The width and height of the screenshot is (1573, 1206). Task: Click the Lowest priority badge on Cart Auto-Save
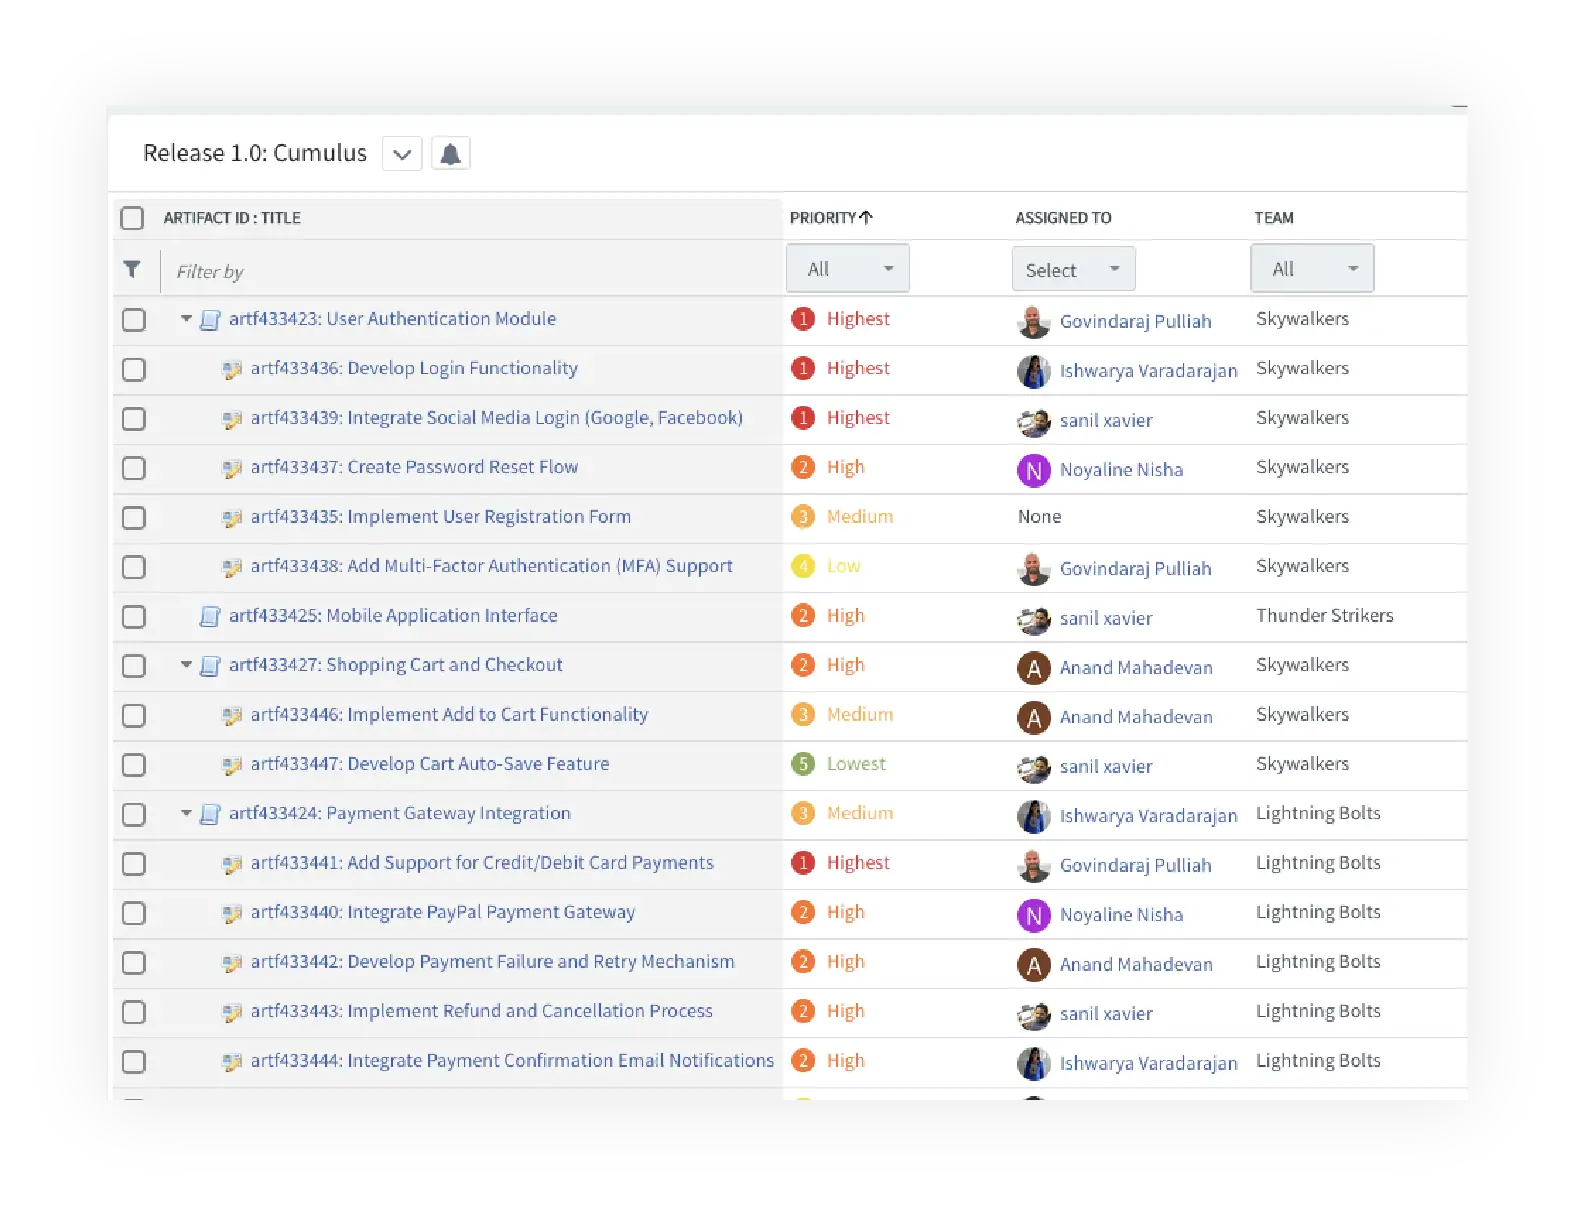[802, 764]
